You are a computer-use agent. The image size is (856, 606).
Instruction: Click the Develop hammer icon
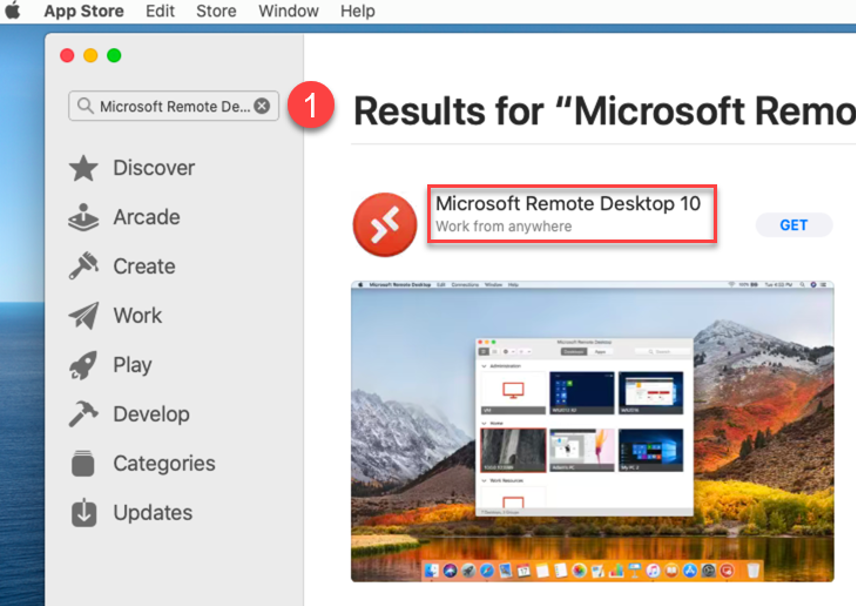coord(84,414)
